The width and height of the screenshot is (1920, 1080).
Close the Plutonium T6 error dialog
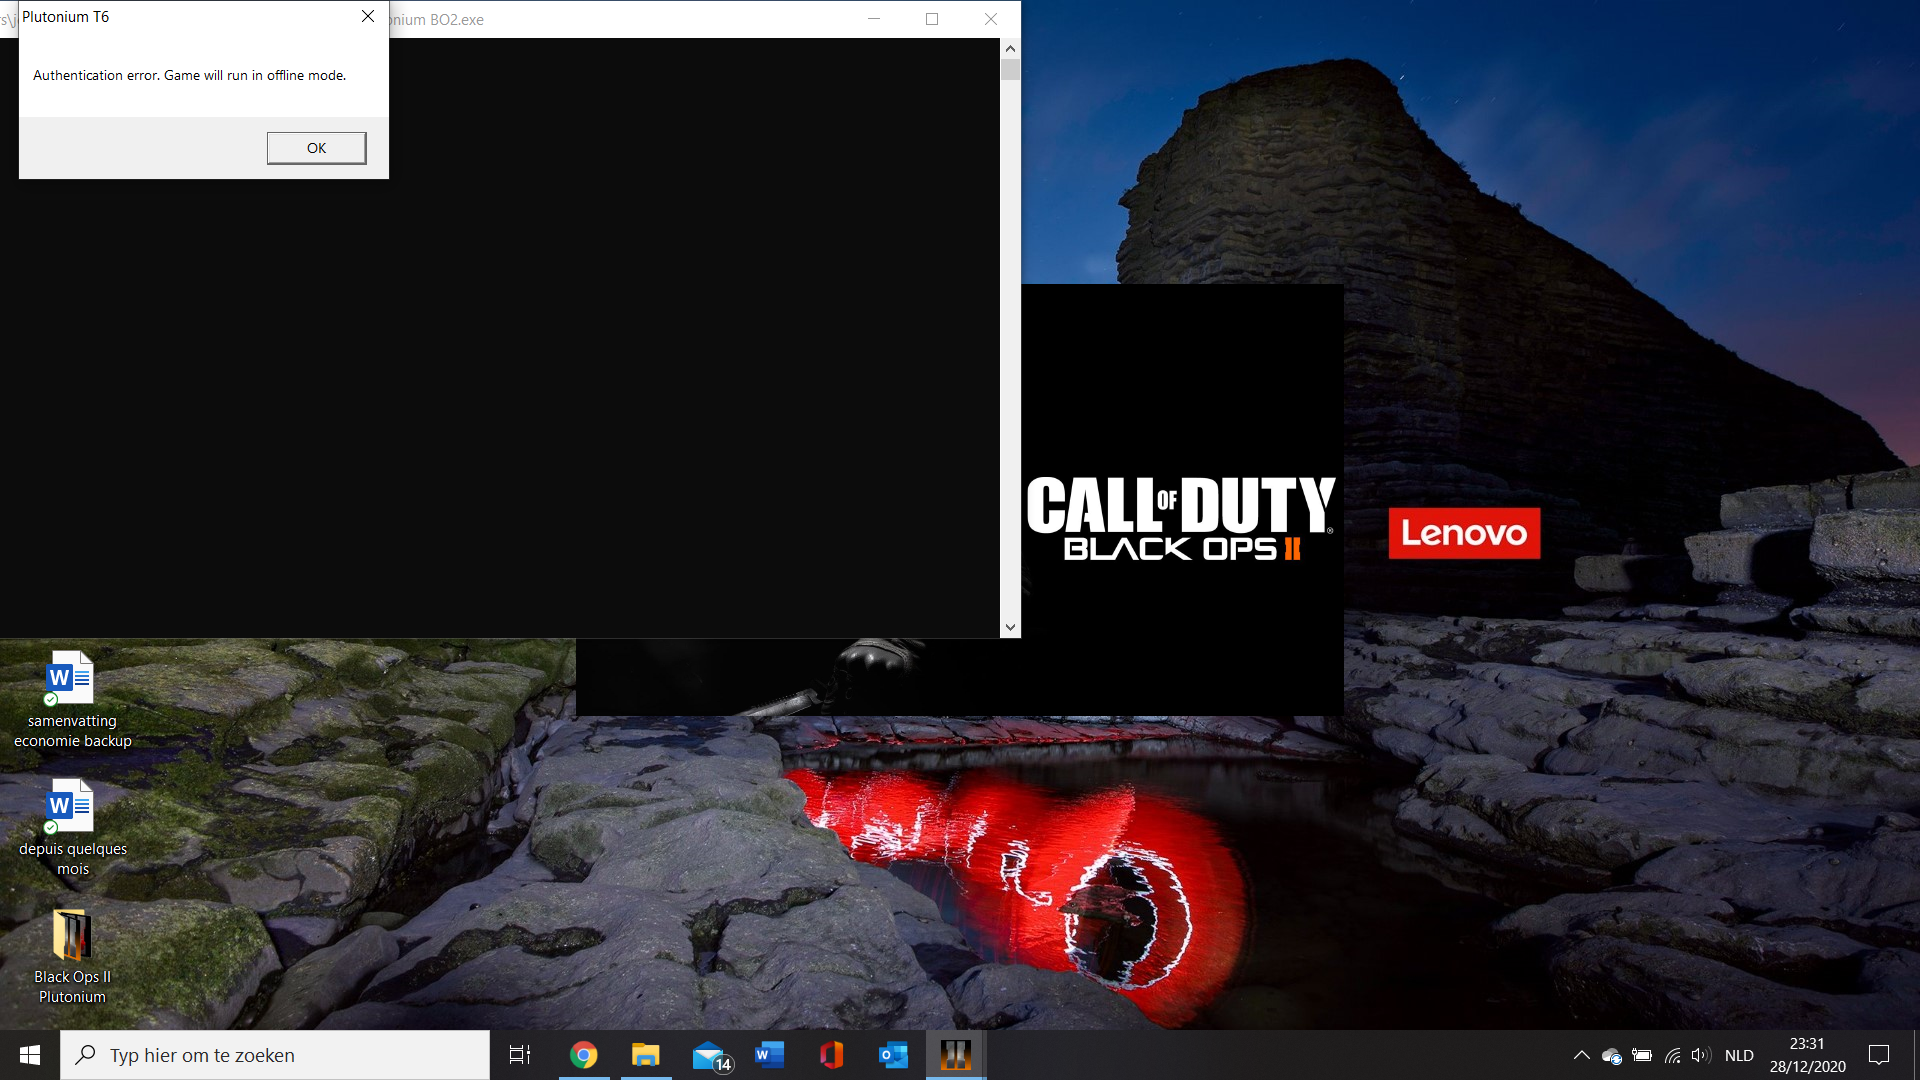[x=368, y=17]
